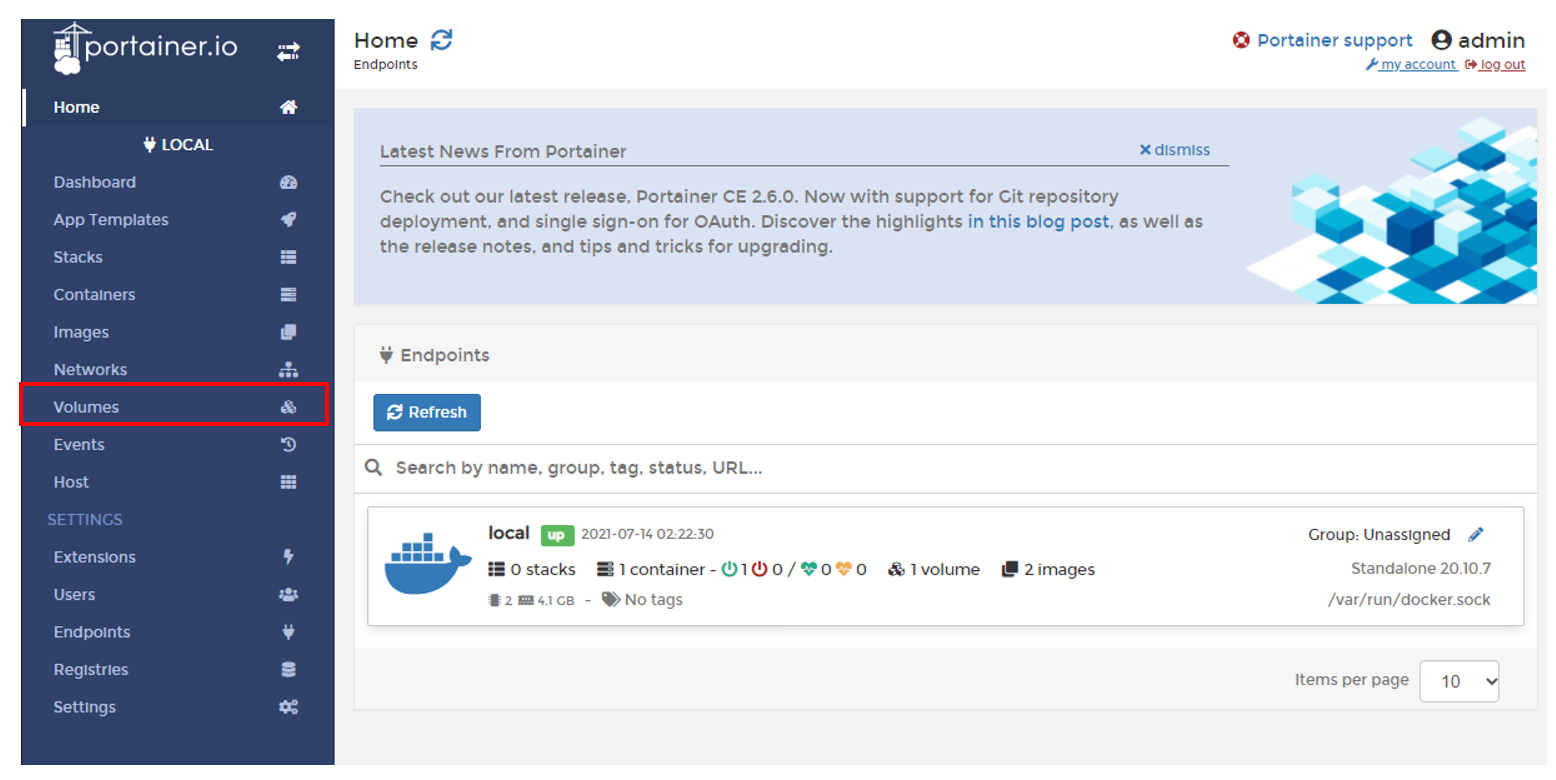Open the Settings page in sidebar

coord(178,707)
